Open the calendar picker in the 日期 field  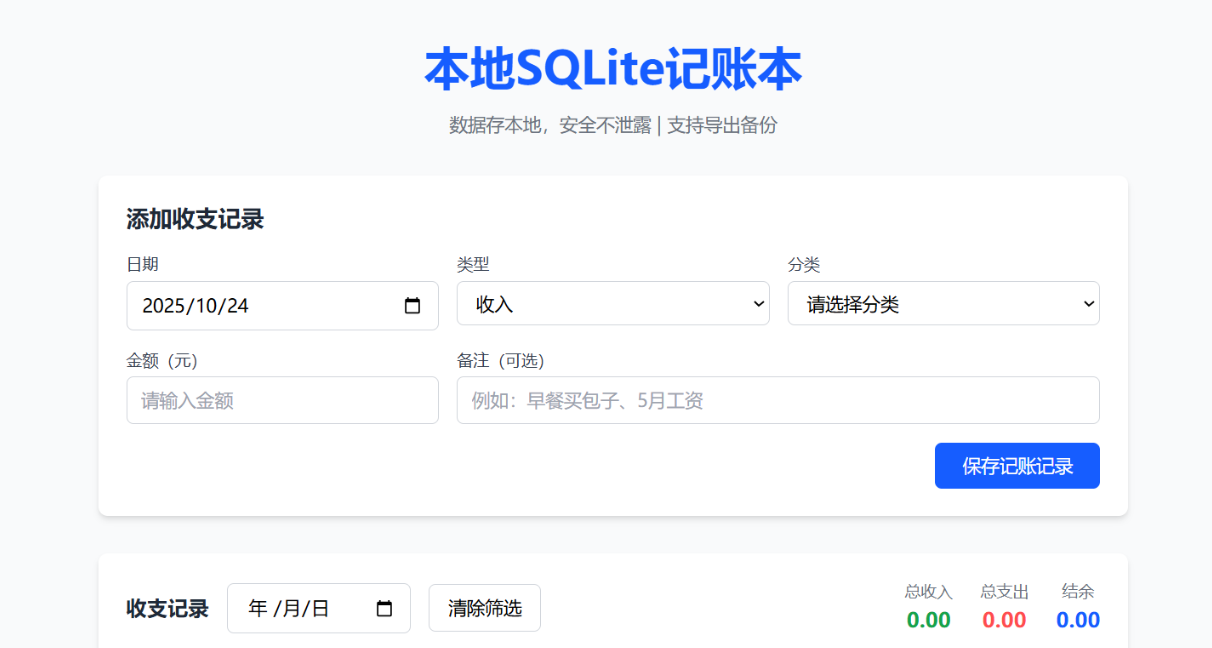click(x=412, y=306)
